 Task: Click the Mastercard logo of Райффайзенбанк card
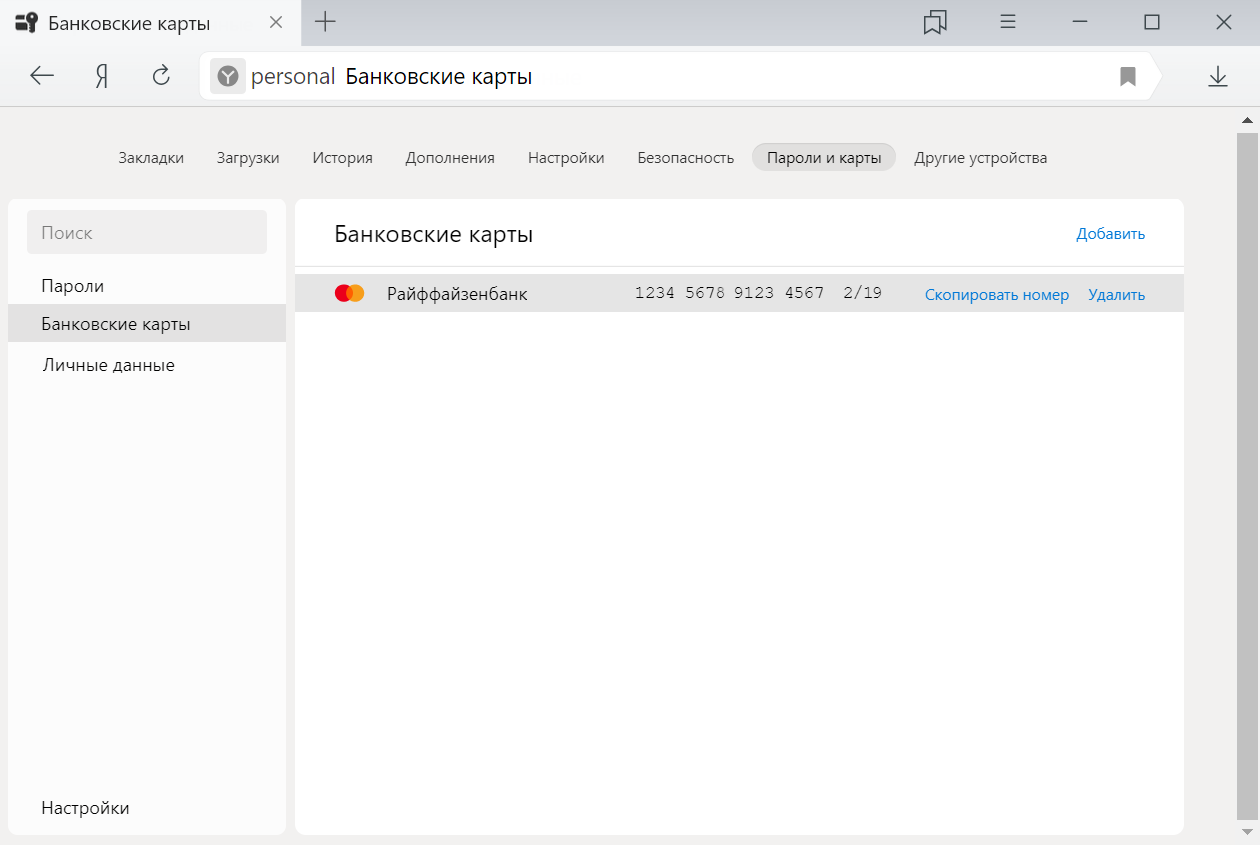tap(349, 293)
